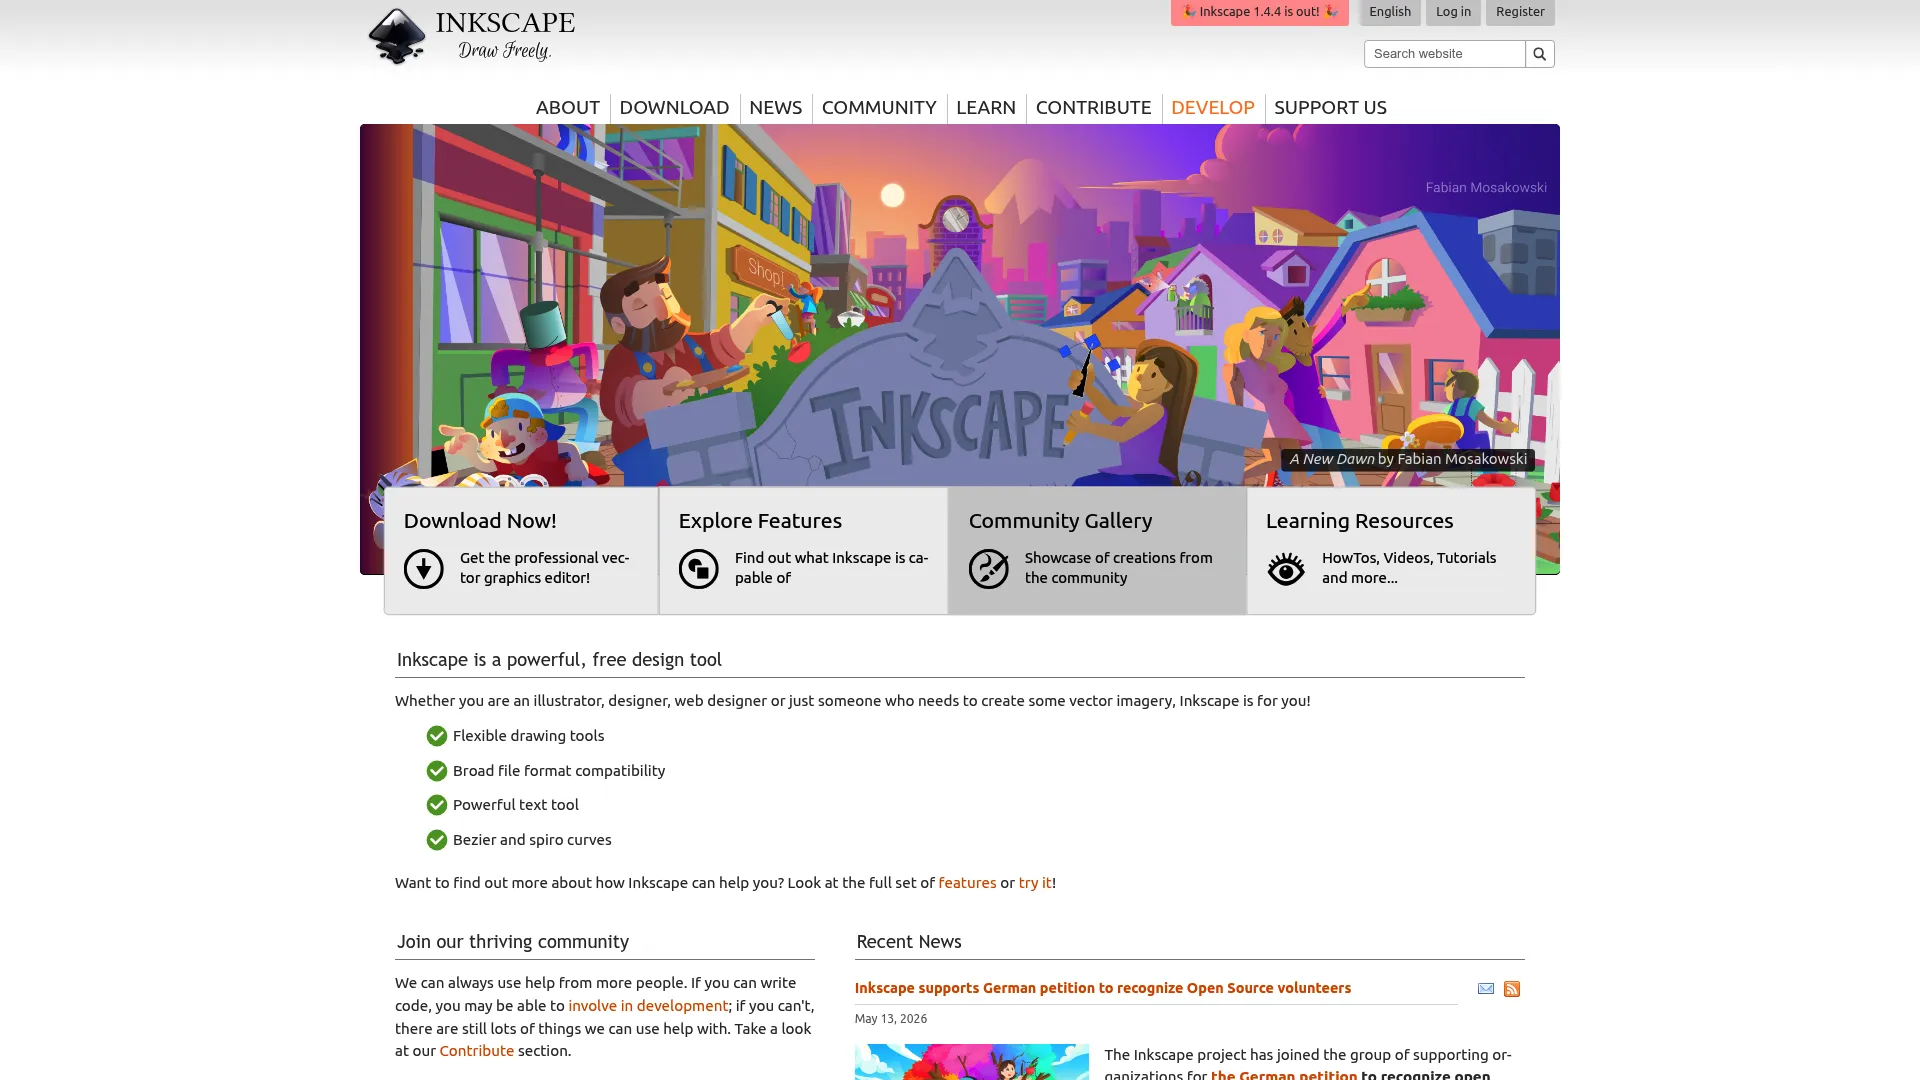Click the Learning Resources heading

click(x=1359, y=521)
